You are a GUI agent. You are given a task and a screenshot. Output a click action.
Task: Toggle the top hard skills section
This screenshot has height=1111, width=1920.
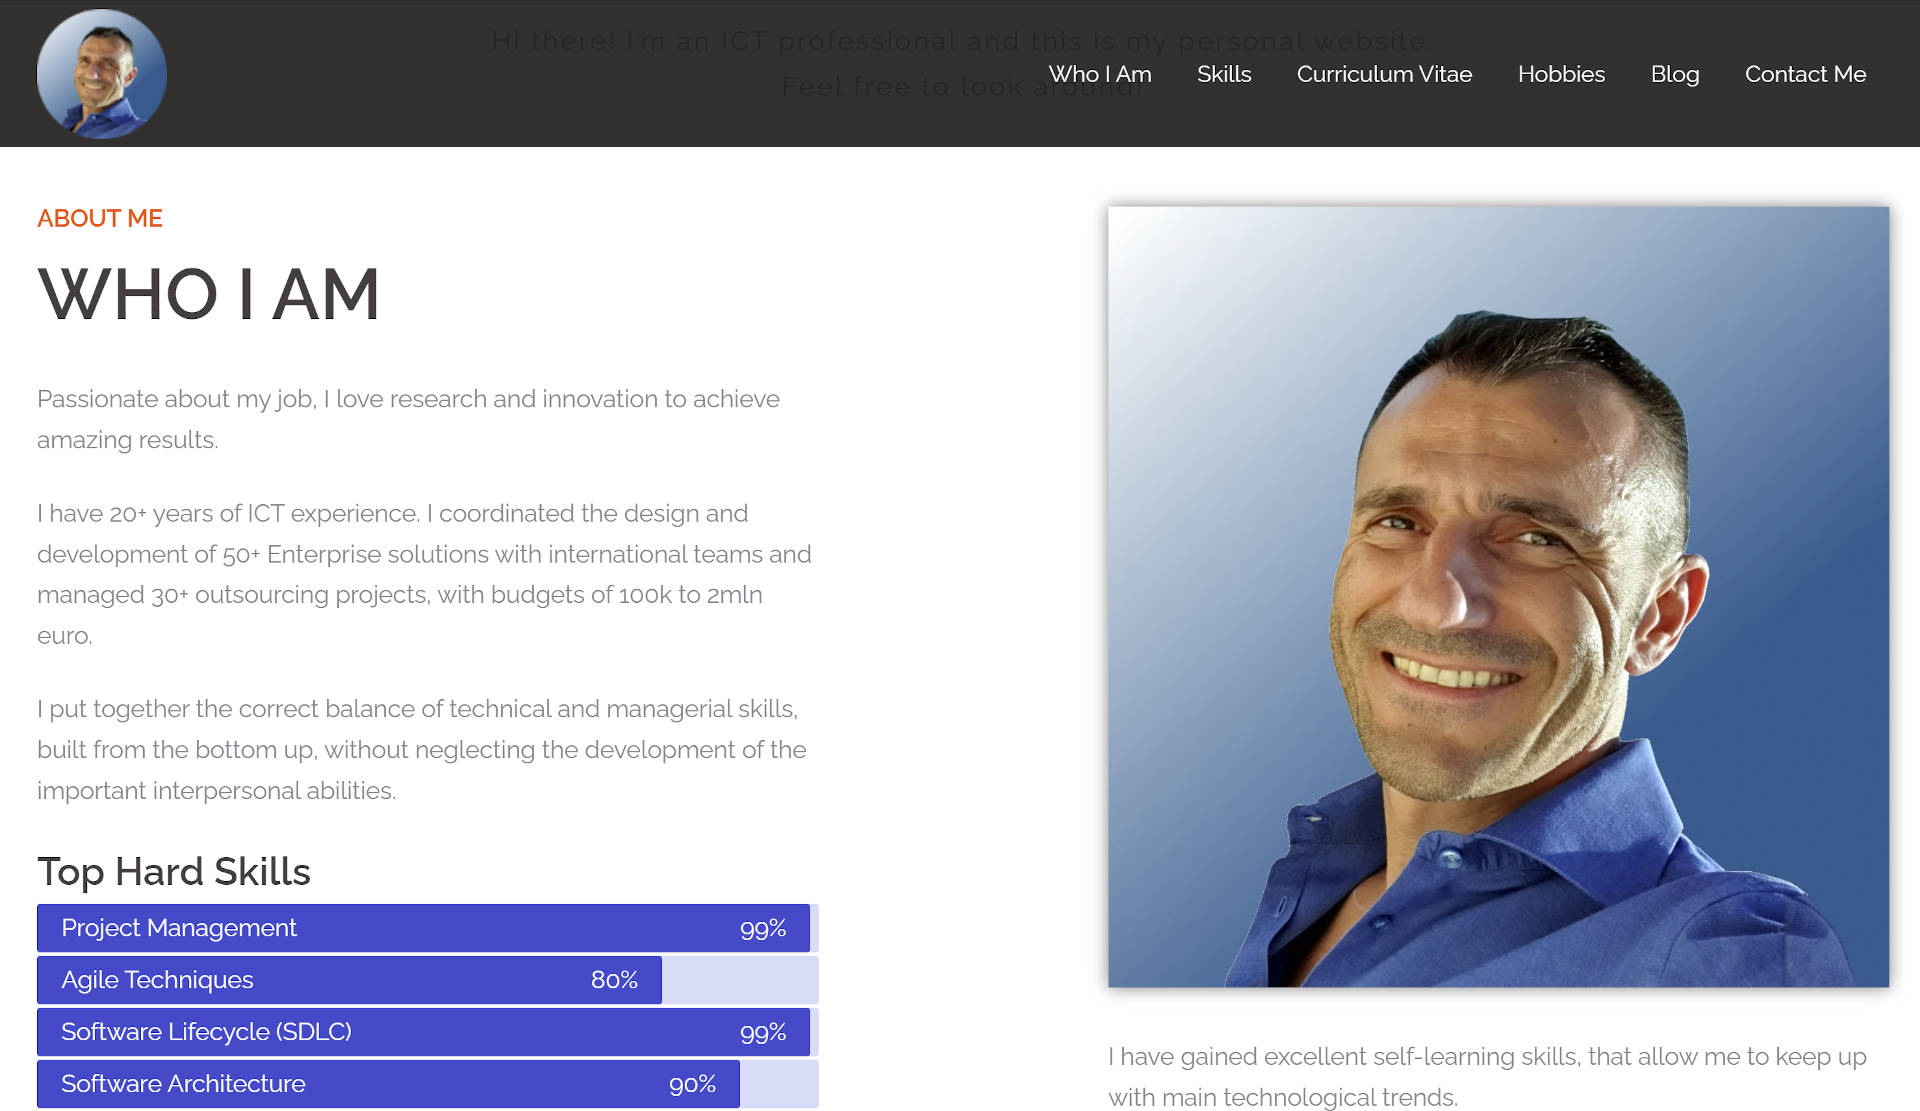[x=173, y=870]
